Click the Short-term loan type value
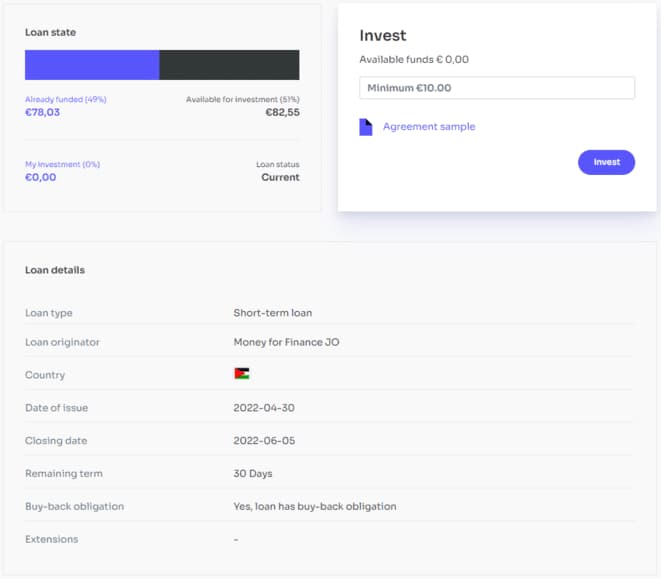 273,313
